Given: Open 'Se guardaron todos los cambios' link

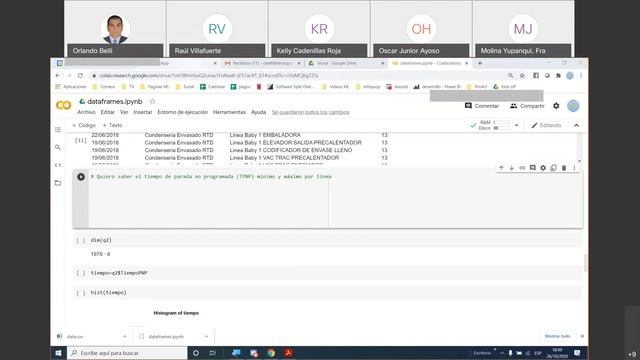Looking at the screenshot, I should tap(311, 112).
